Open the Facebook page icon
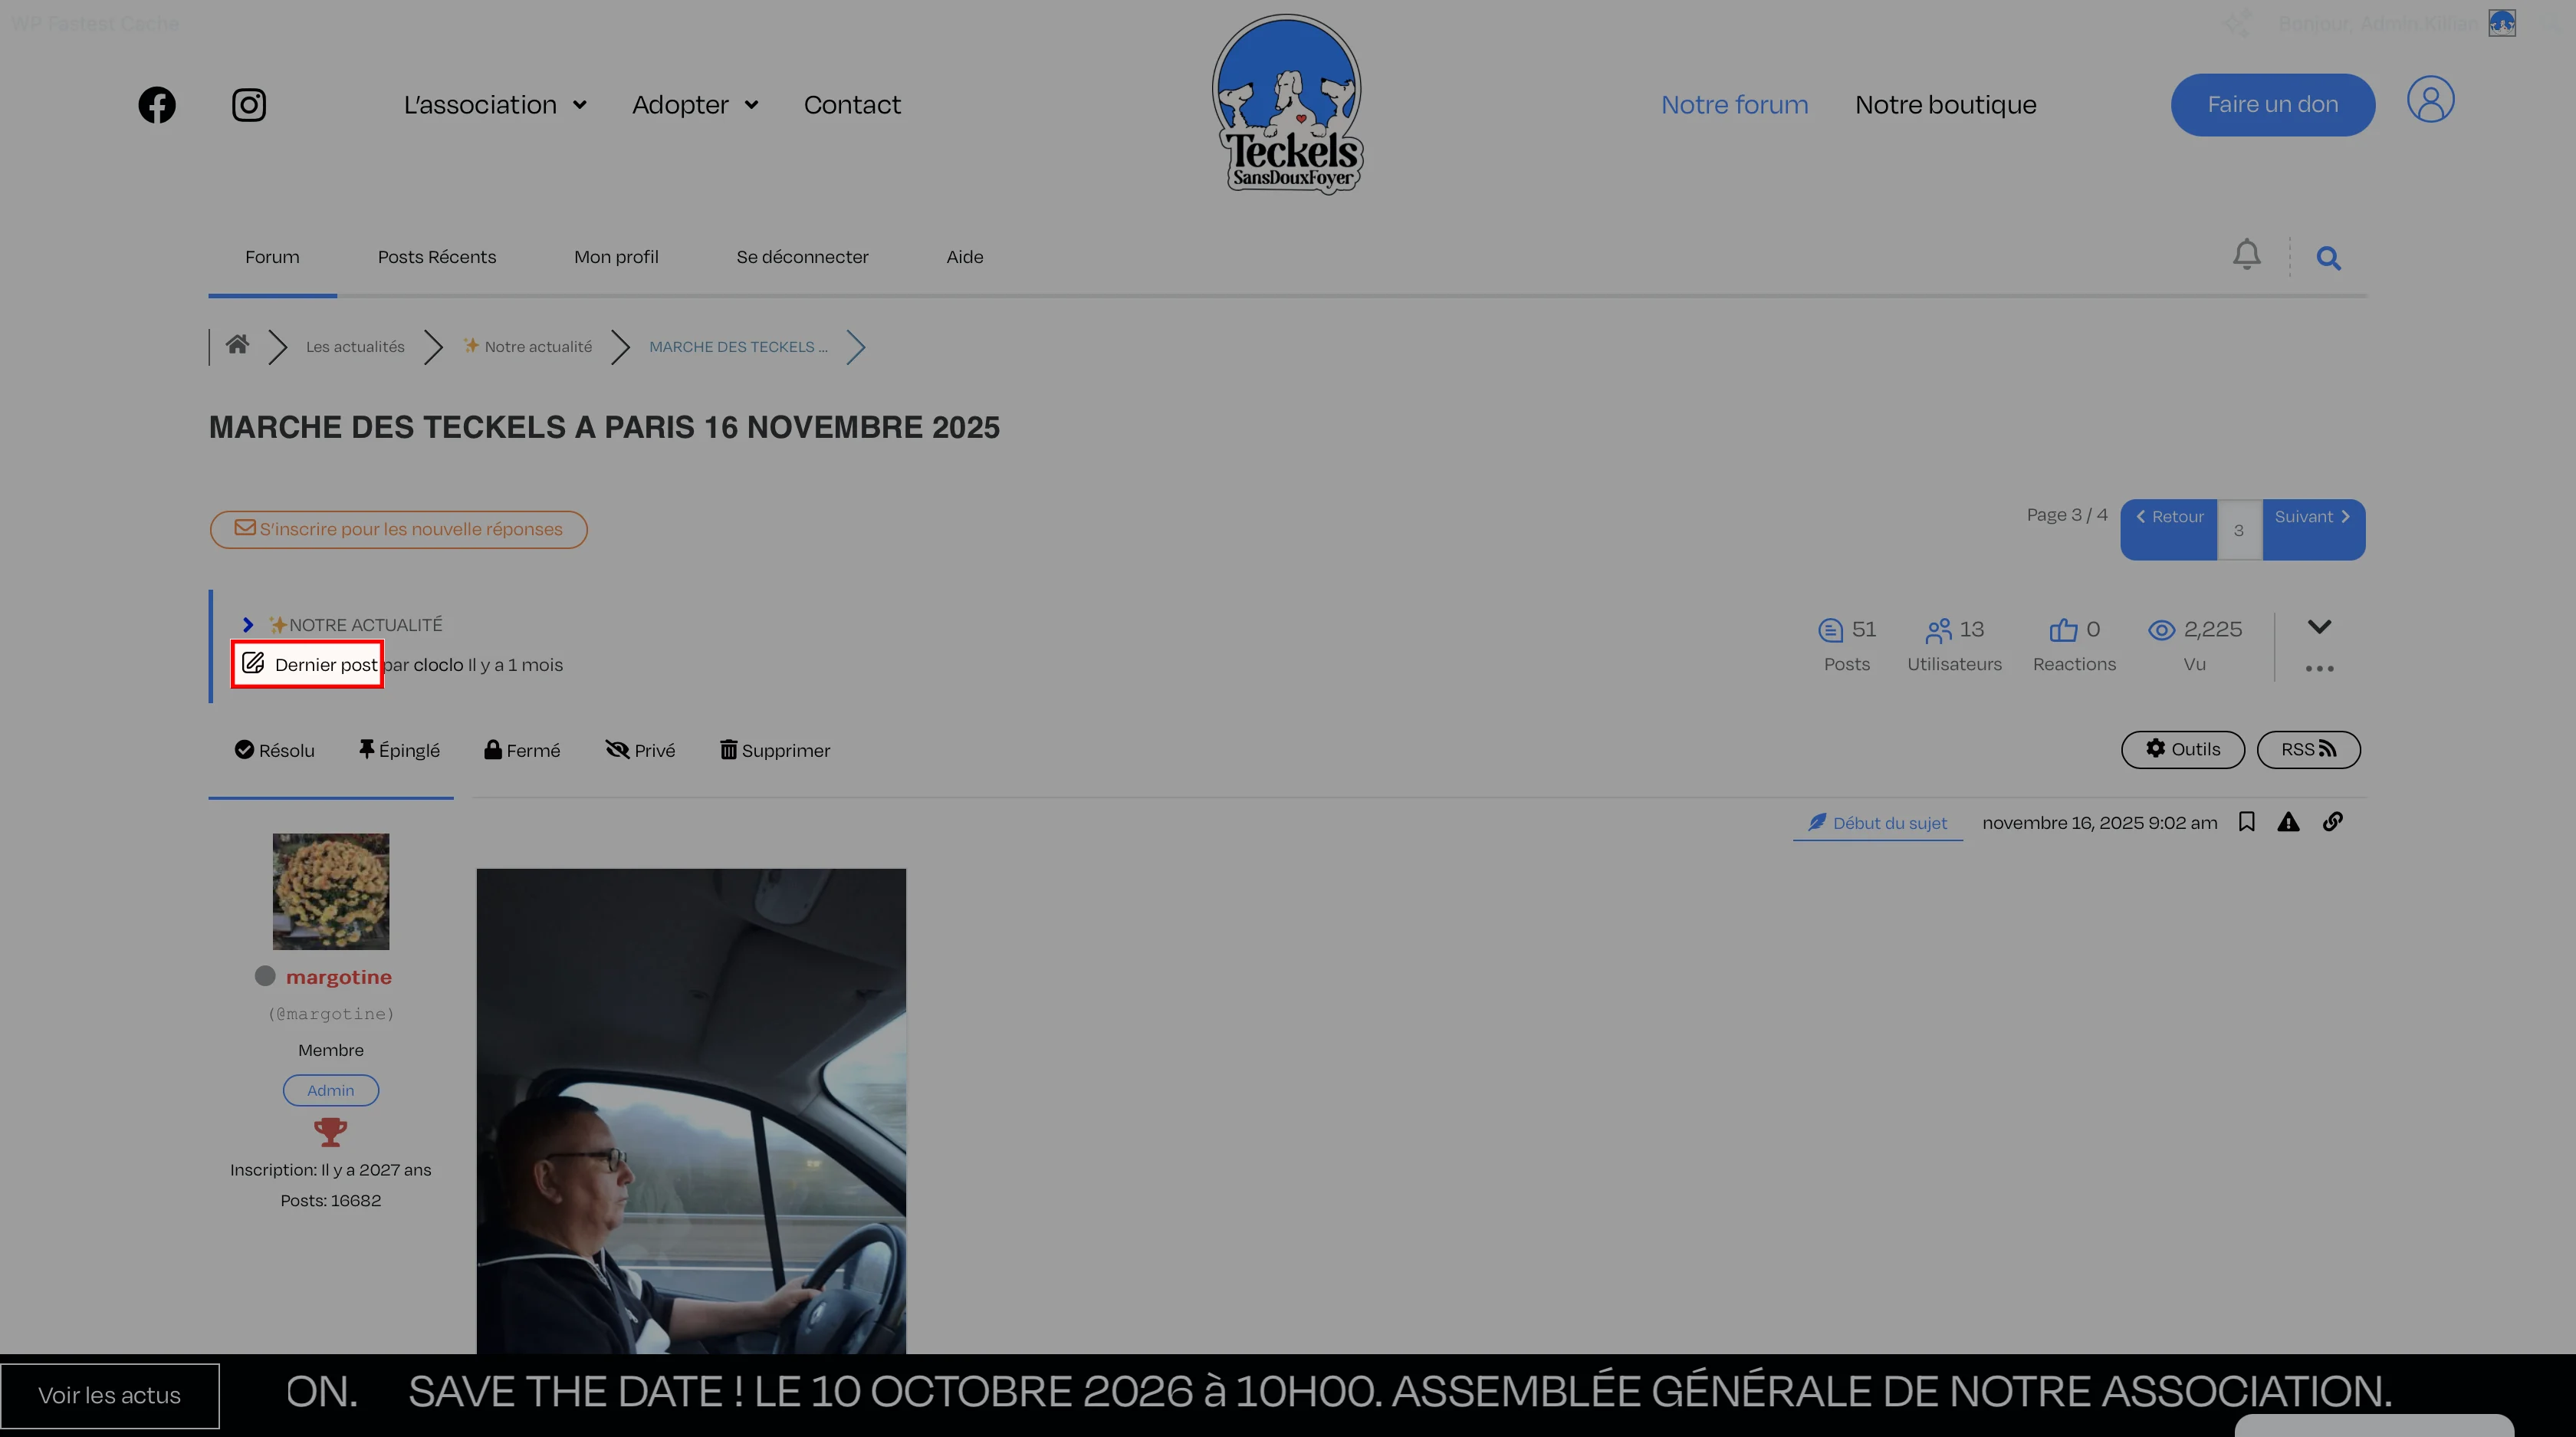 [x=157, y=105]
